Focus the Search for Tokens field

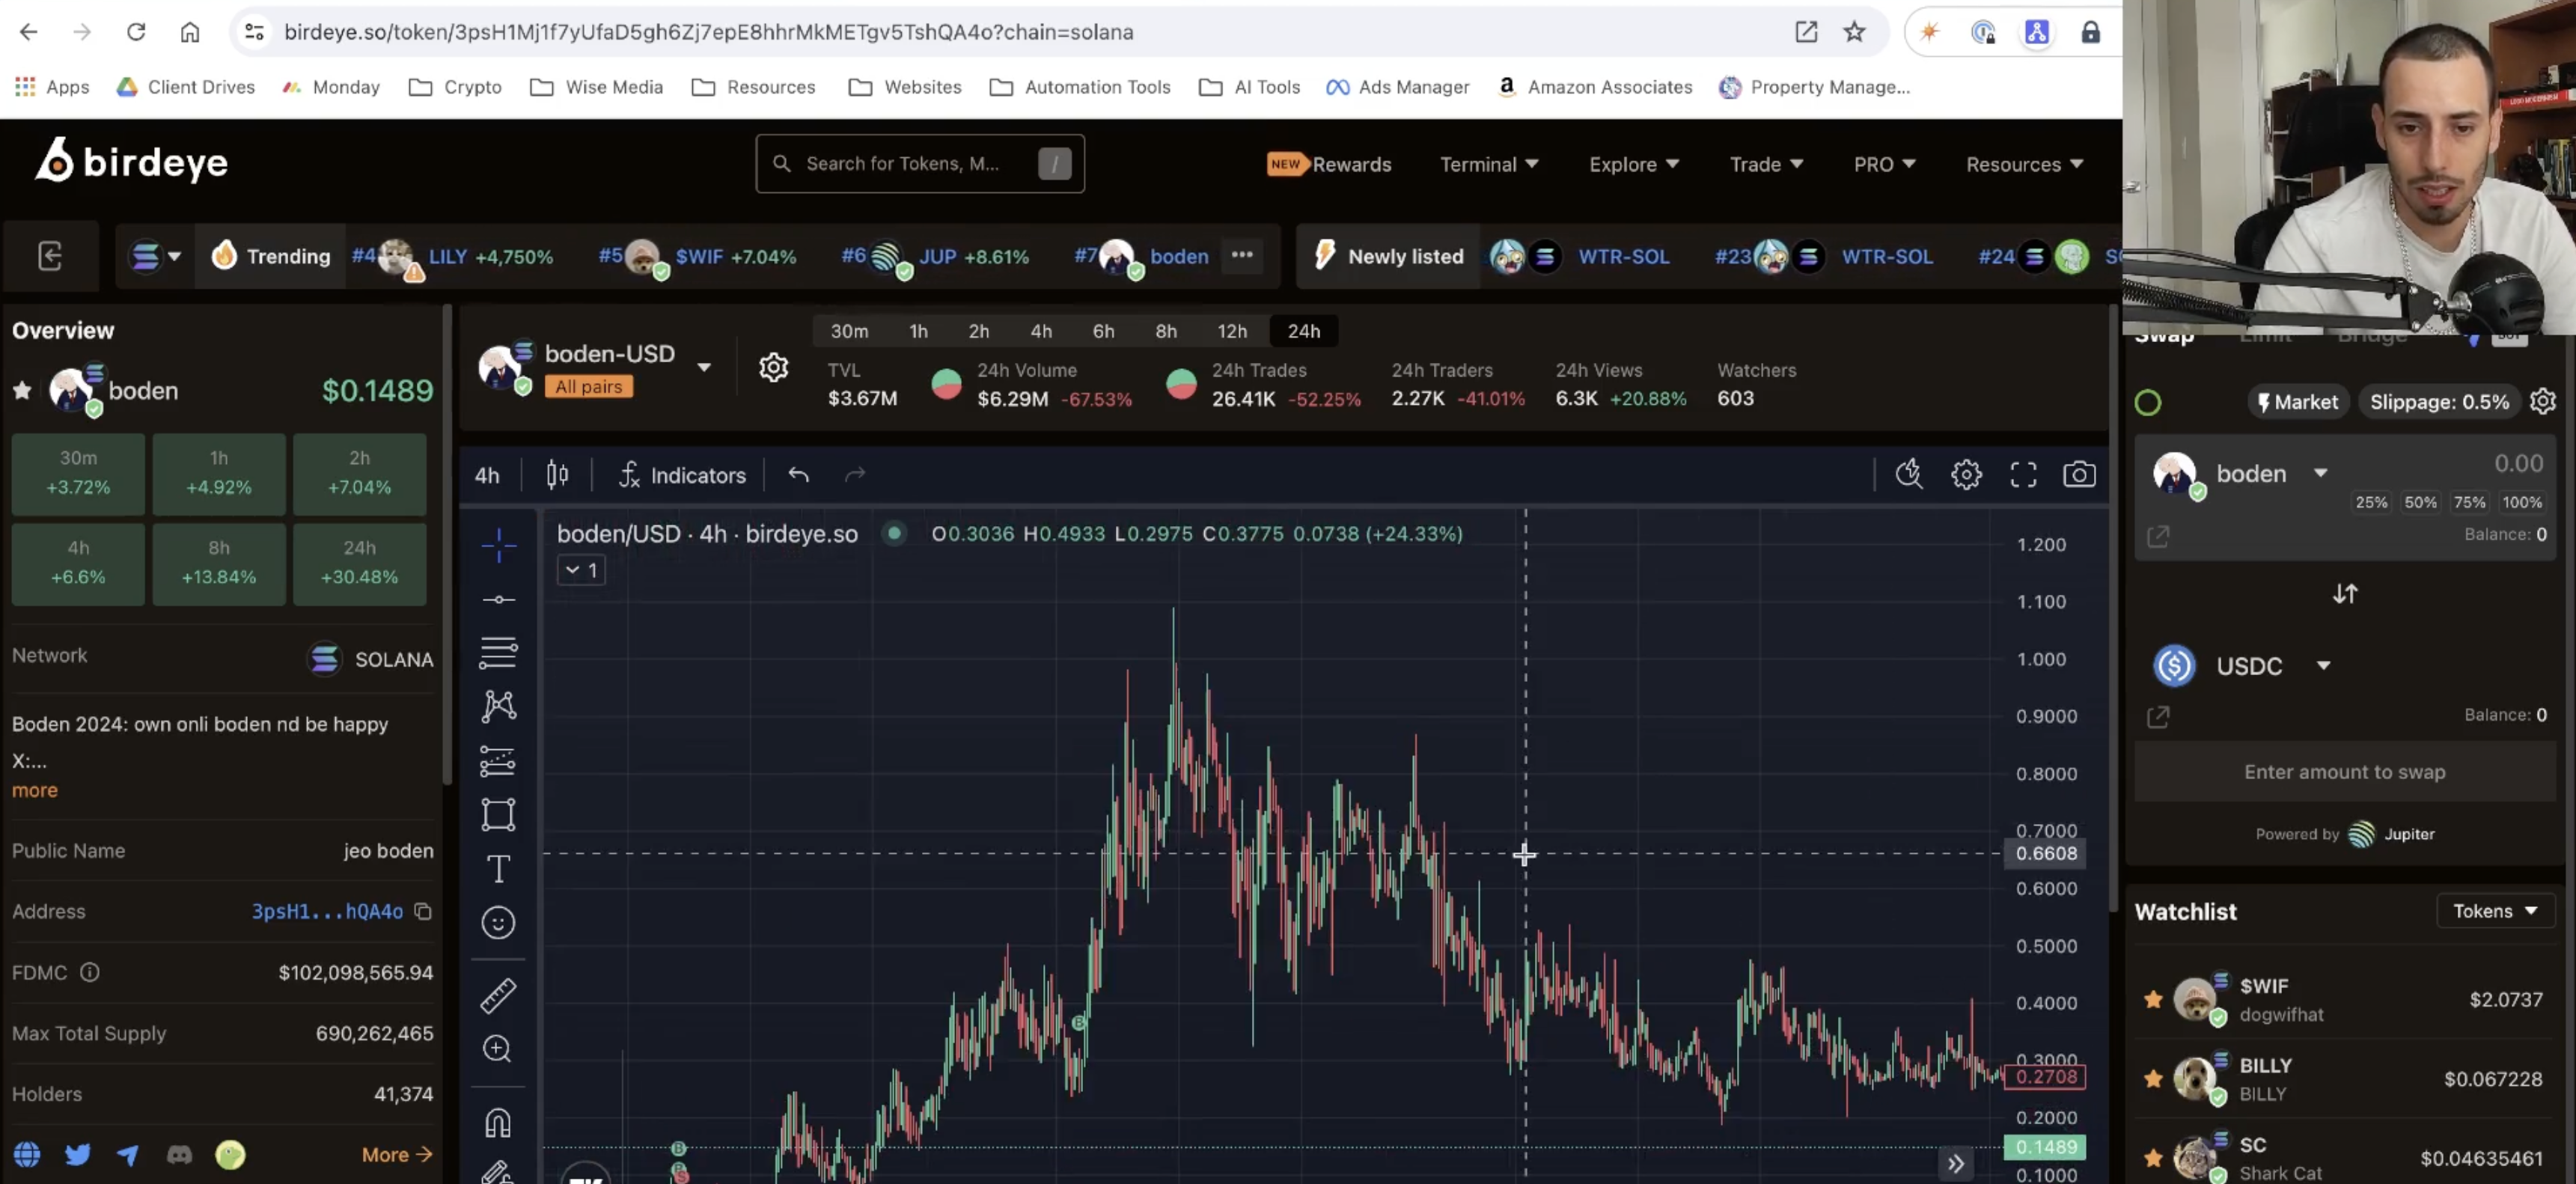[919, 164]
